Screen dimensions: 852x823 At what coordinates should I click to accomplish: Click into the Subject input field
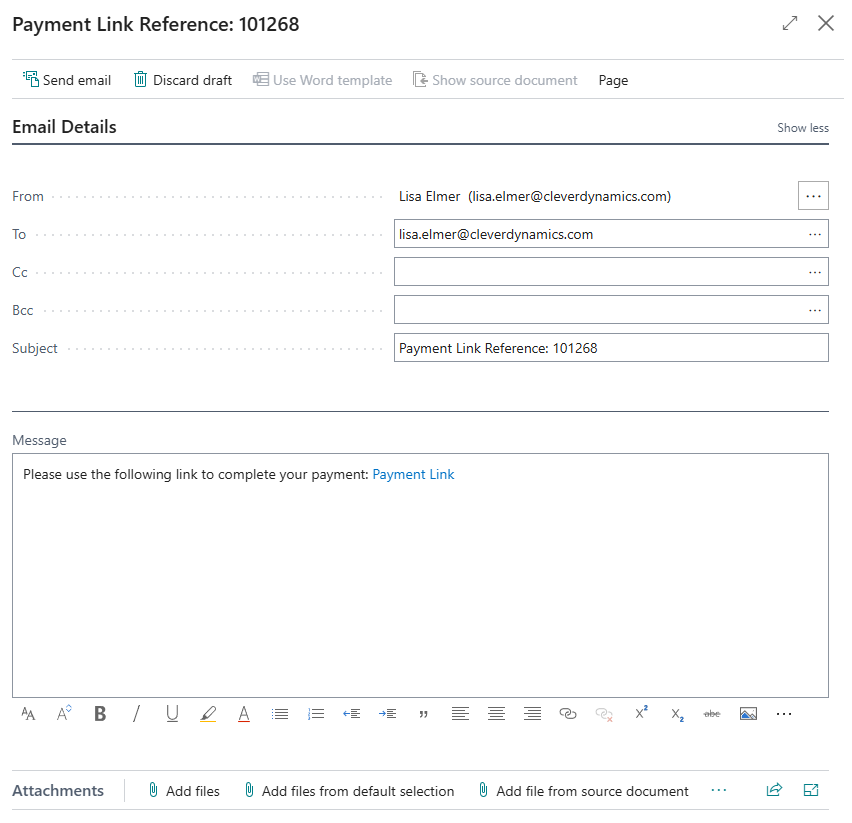(610, 348)
